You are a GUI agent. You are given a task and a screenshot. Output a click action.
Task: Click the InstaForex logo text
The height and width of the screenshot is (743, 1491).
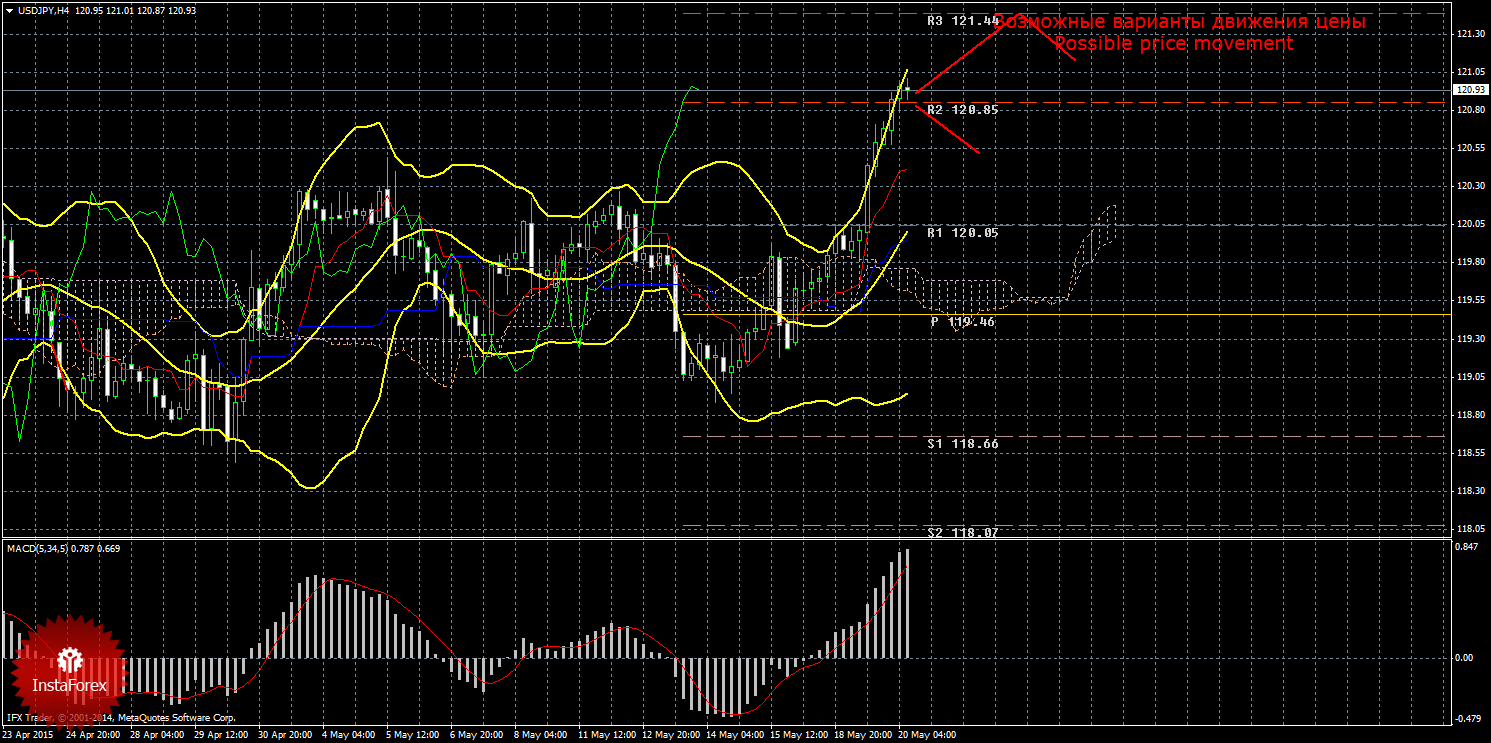pyautogui.click(x=69, y=686)
